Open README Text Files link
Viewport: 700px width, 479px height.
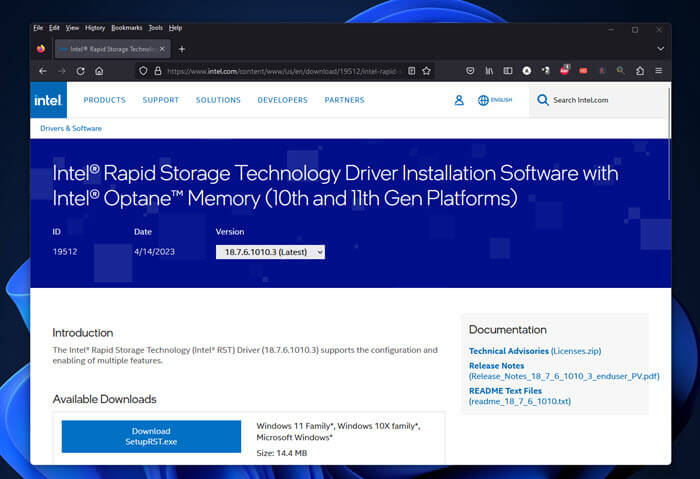pos(520,396)
